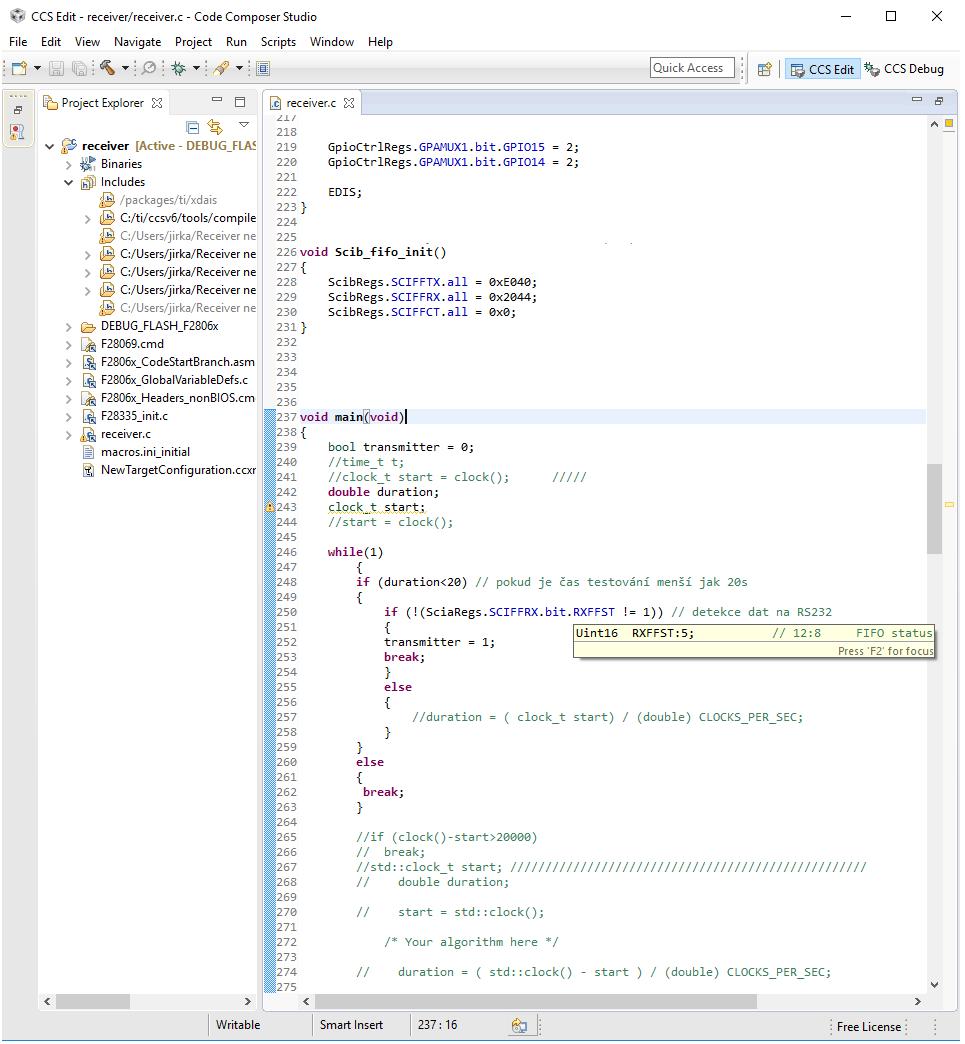Click Collapse All in Project Explorer

pyautogui.click(x=192, y=127)
